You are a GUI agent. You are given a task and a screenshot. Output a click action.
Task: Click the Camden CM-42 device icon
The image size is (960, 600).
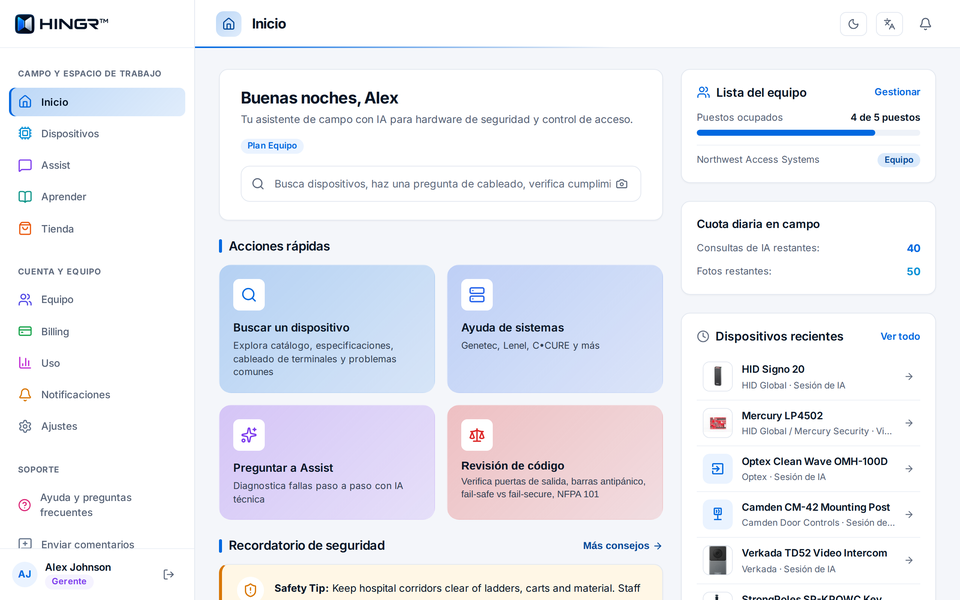(x=718, y=515)
